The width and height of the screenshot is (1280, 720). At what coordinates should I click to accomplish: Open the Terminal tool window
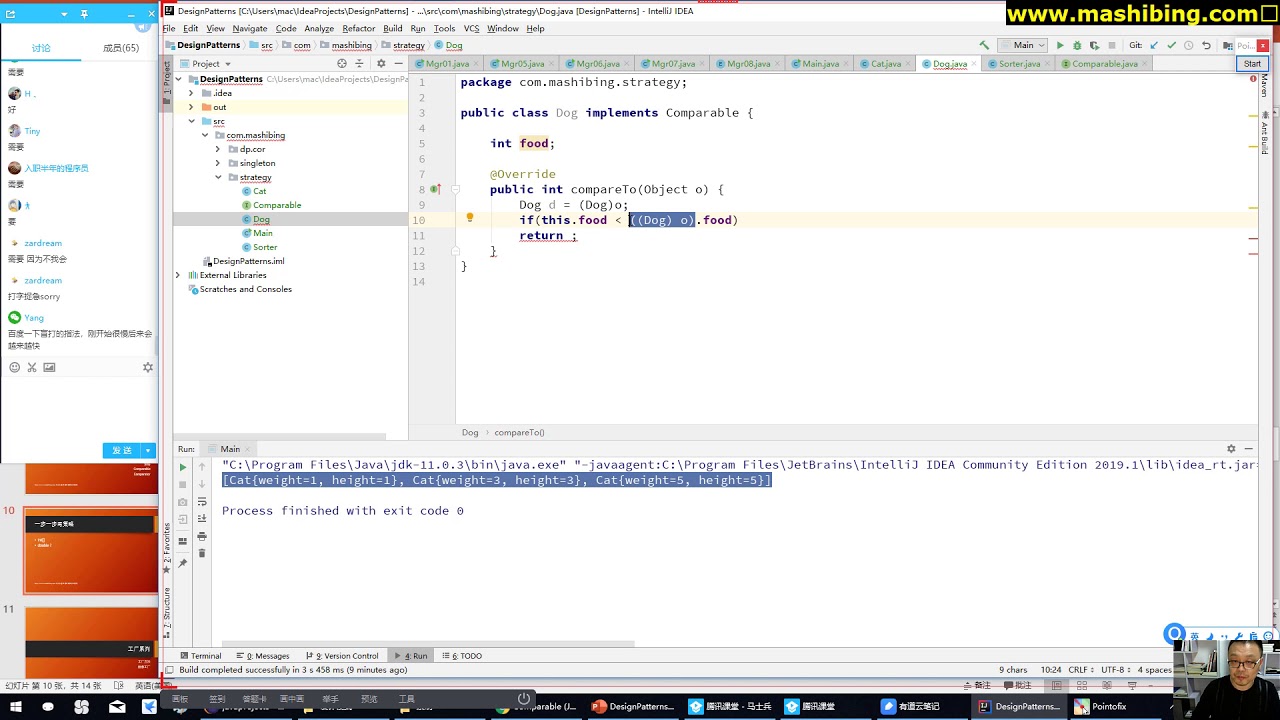tap(200, 656)
